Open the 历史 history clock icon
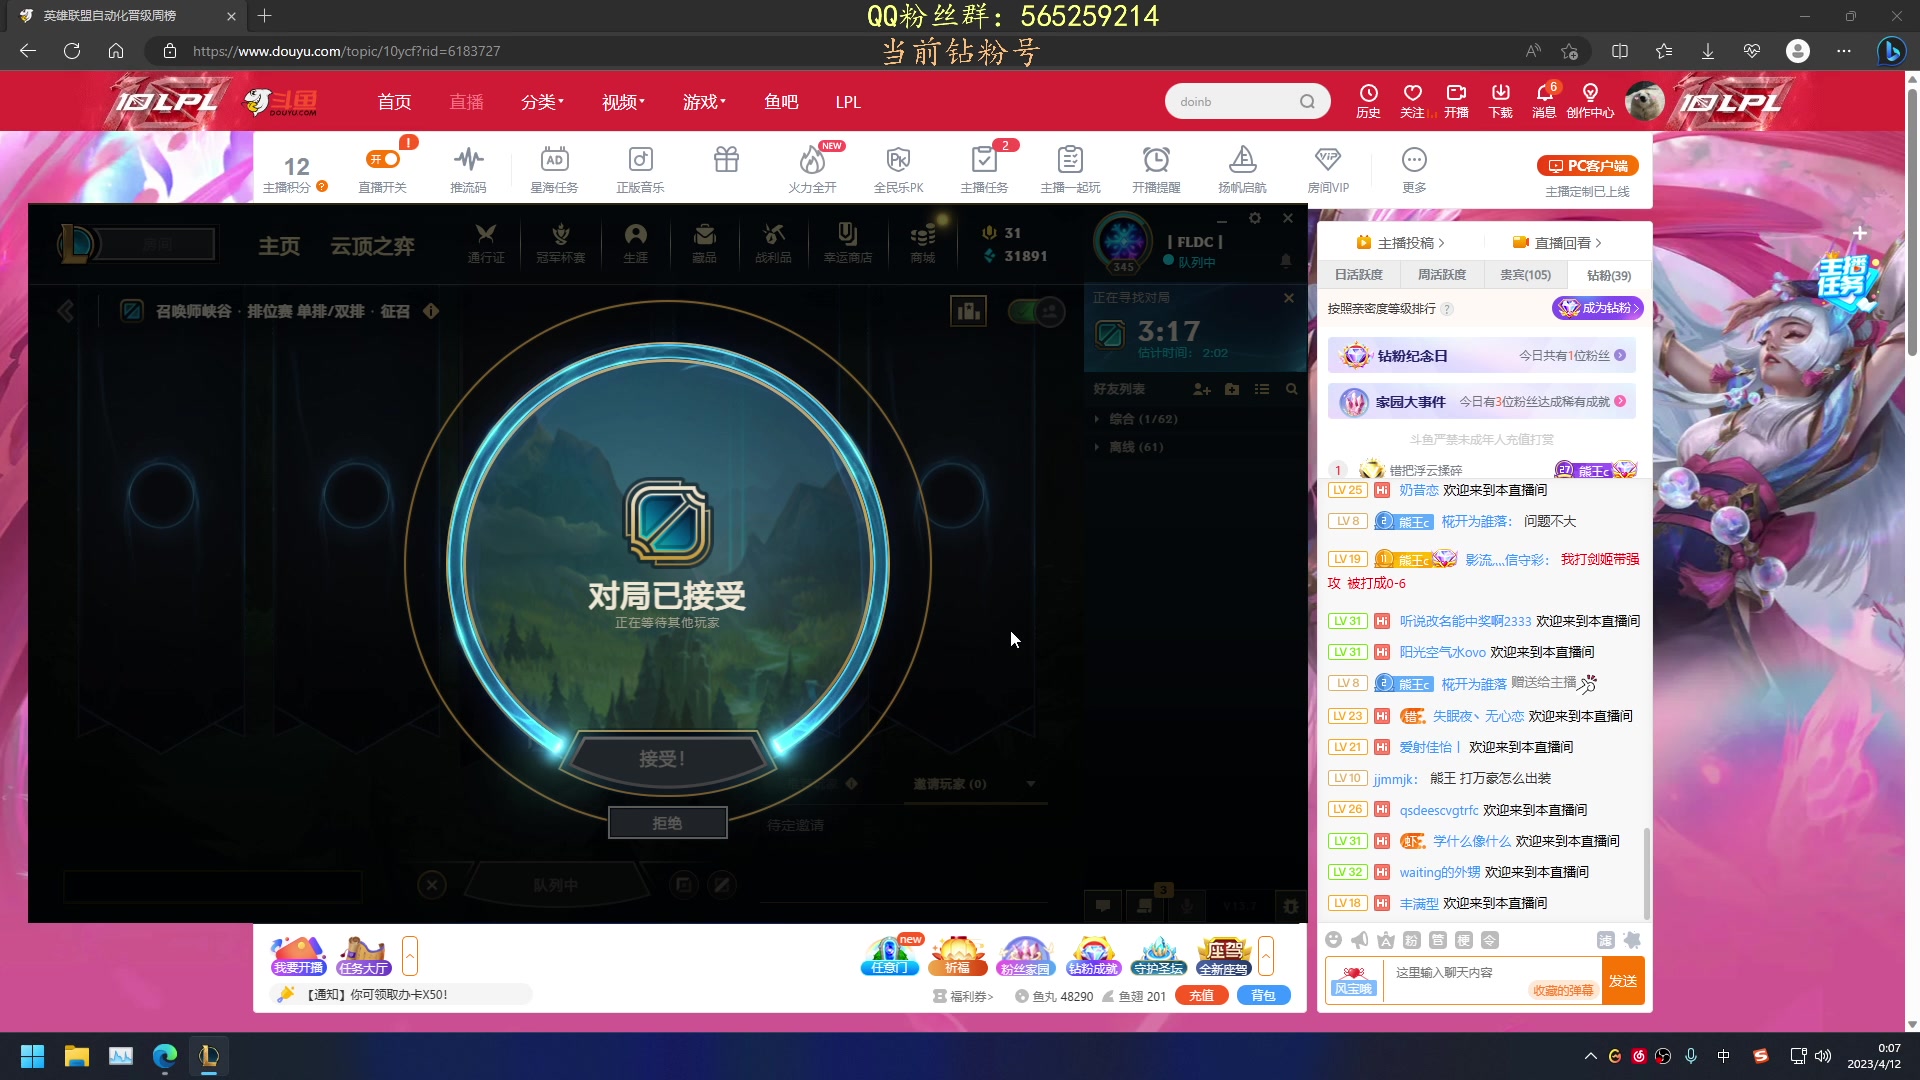 click(x=1368, y=94)
